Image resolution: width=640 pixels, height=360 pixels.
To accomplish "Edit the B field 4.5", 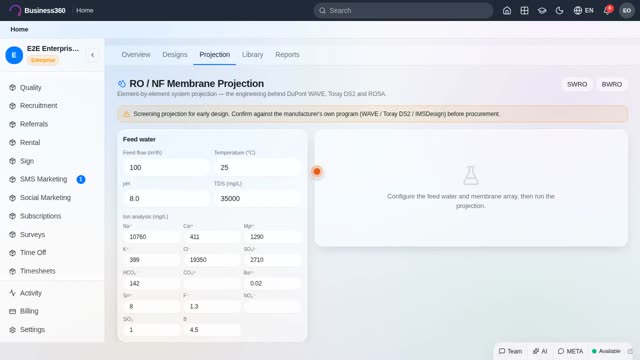I will click(212, 330).
